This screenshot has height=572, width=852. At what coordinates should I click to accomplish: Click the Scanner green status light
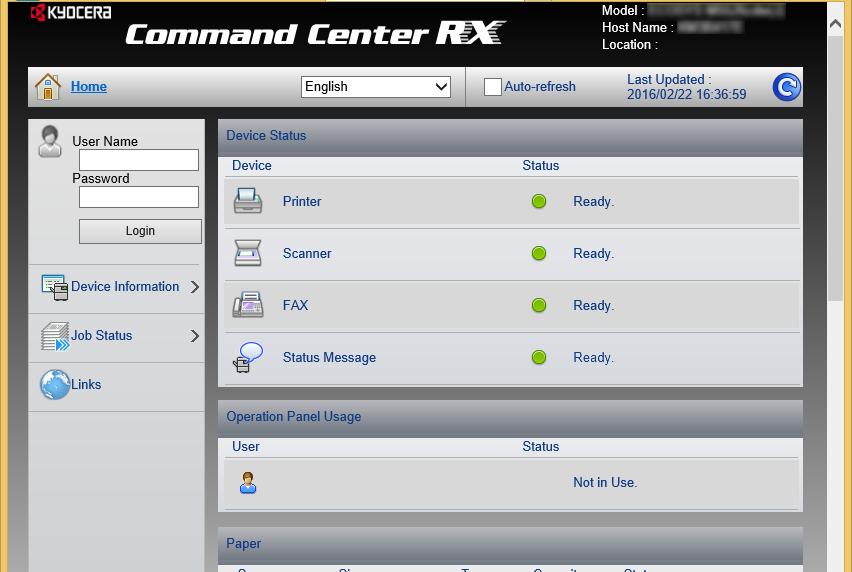(x=538, y=253)
